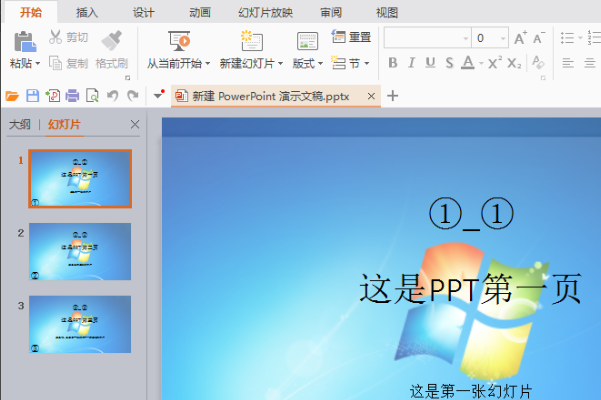Start slideshow from current slide icon

tap(179, 41)
